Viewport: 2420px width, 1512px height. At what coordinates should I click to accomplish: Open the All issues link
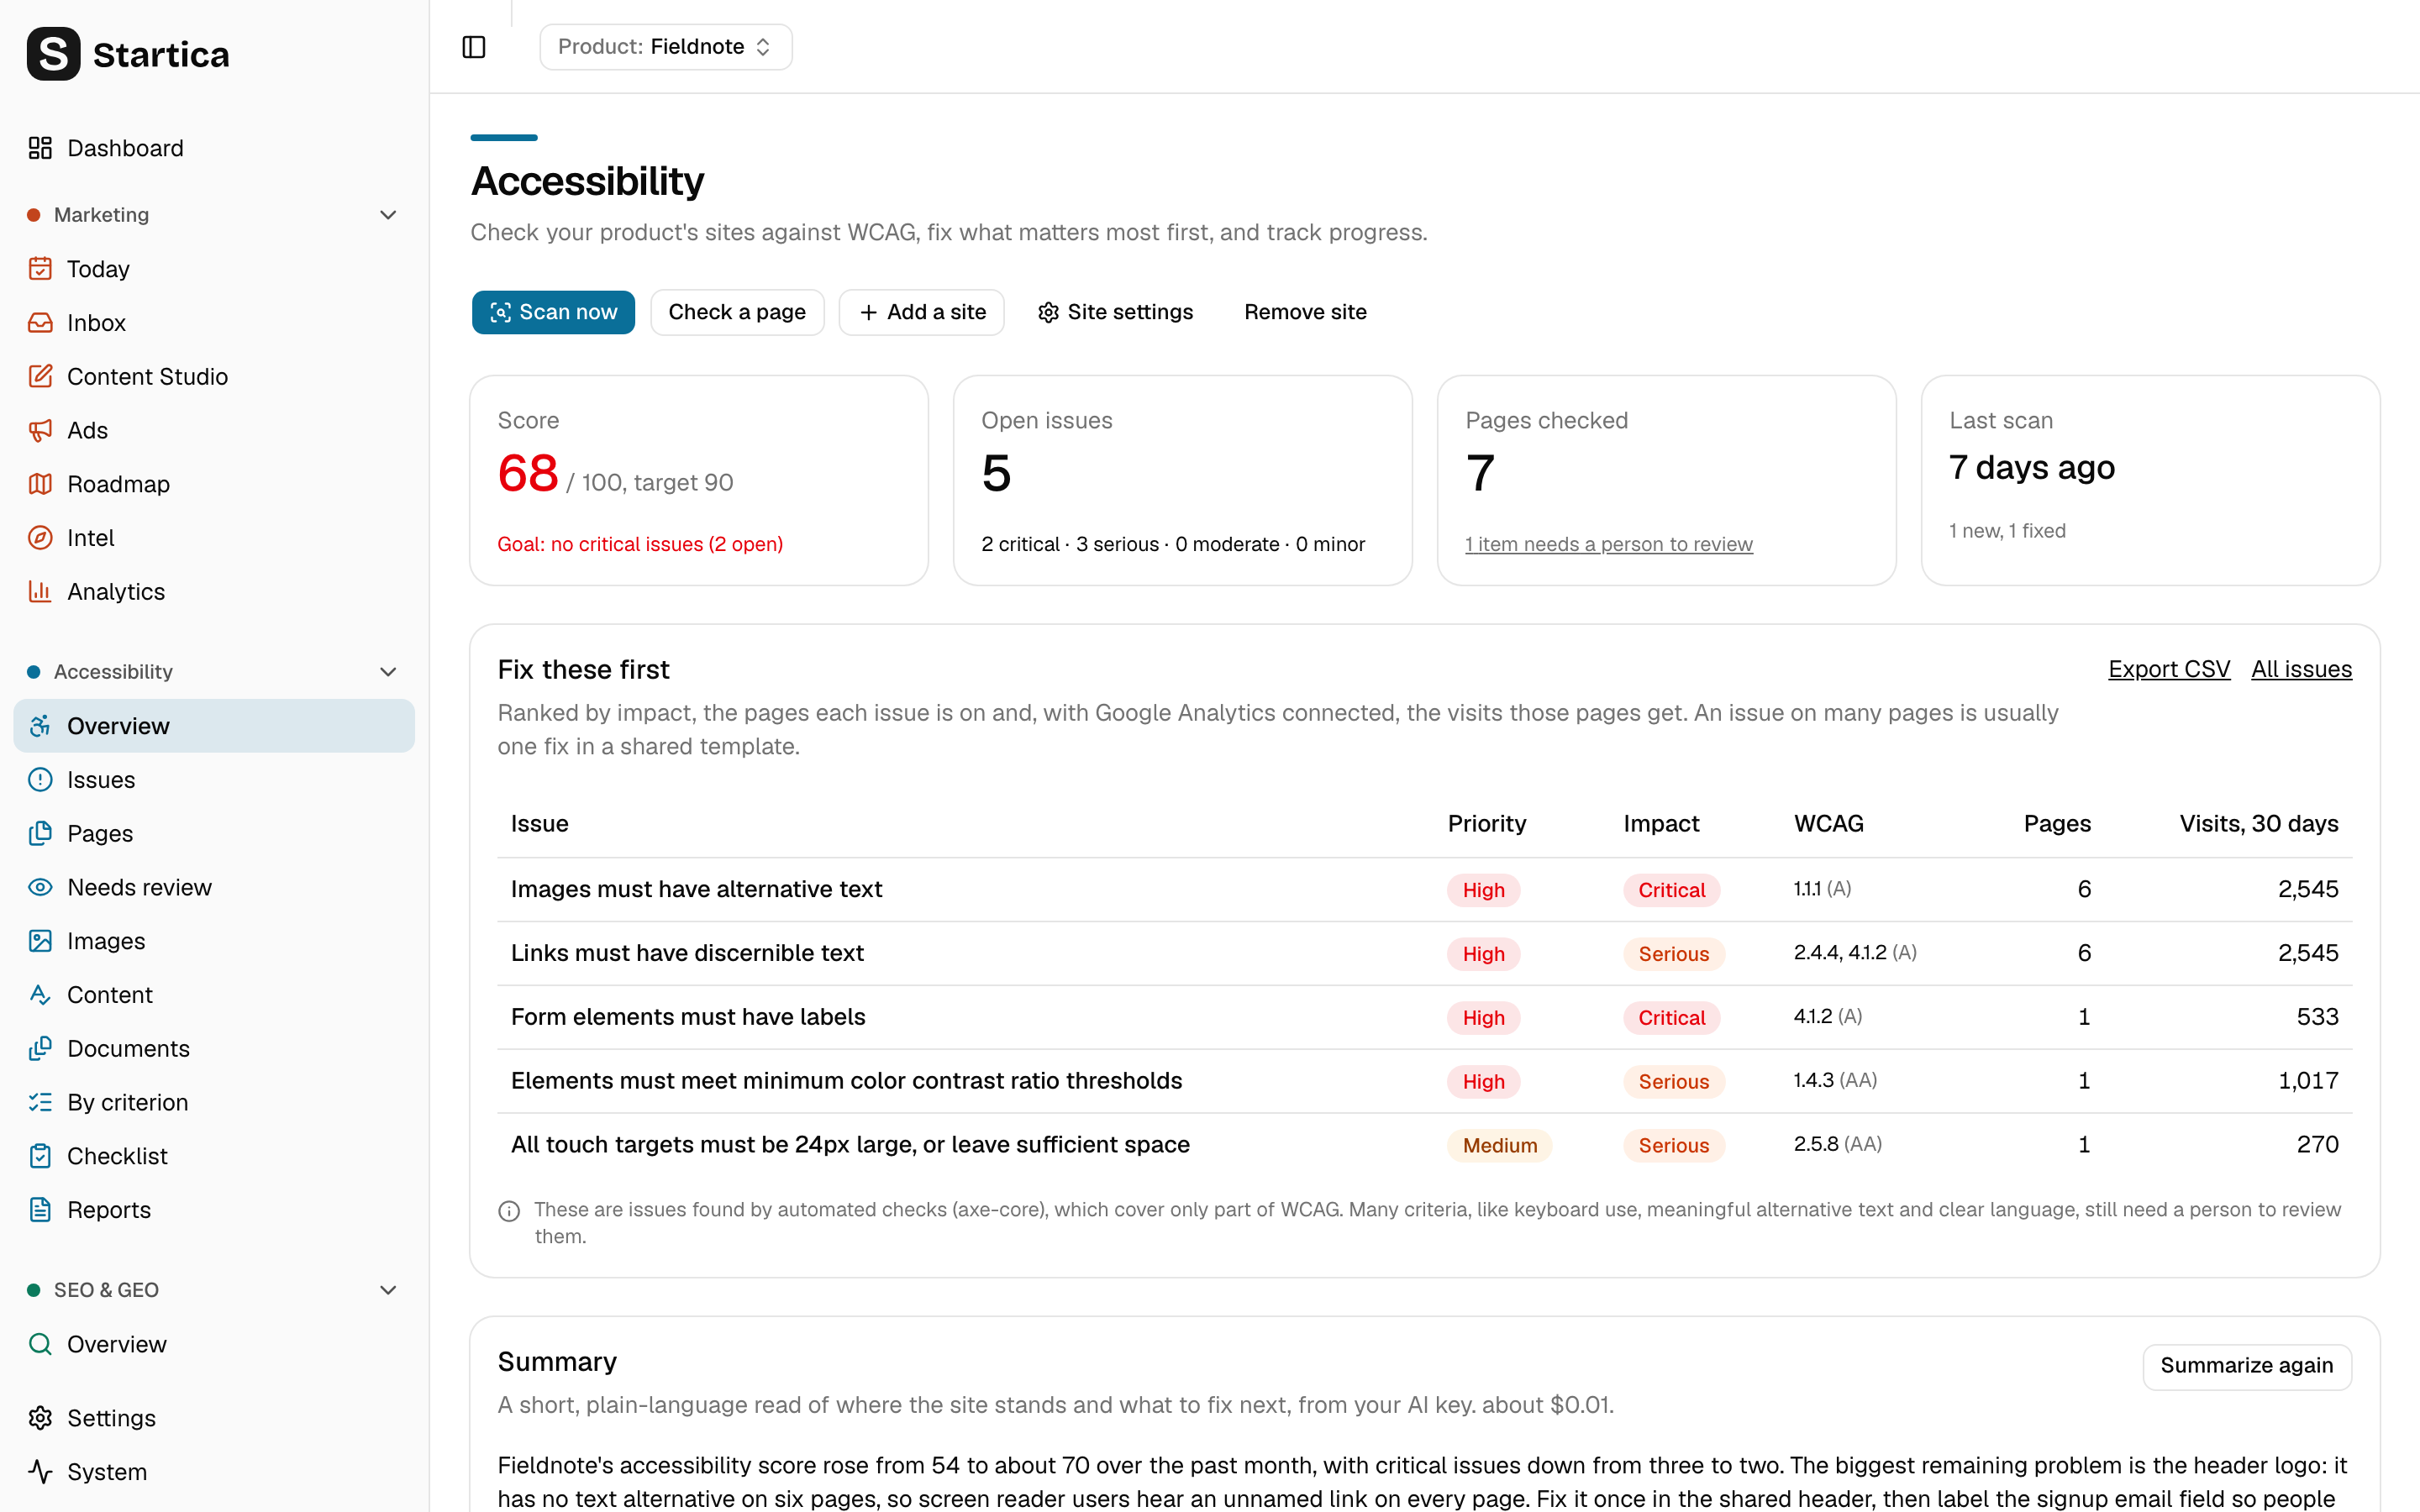point(2301,669)
